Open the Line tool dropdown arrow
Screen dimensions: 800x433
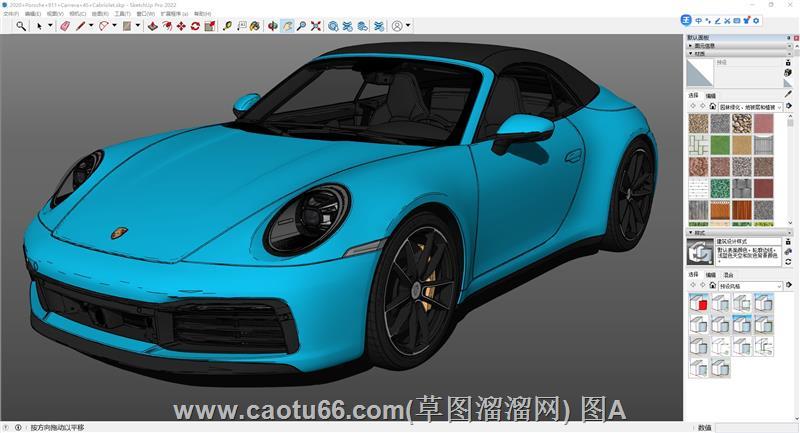[x=91, y=26]
